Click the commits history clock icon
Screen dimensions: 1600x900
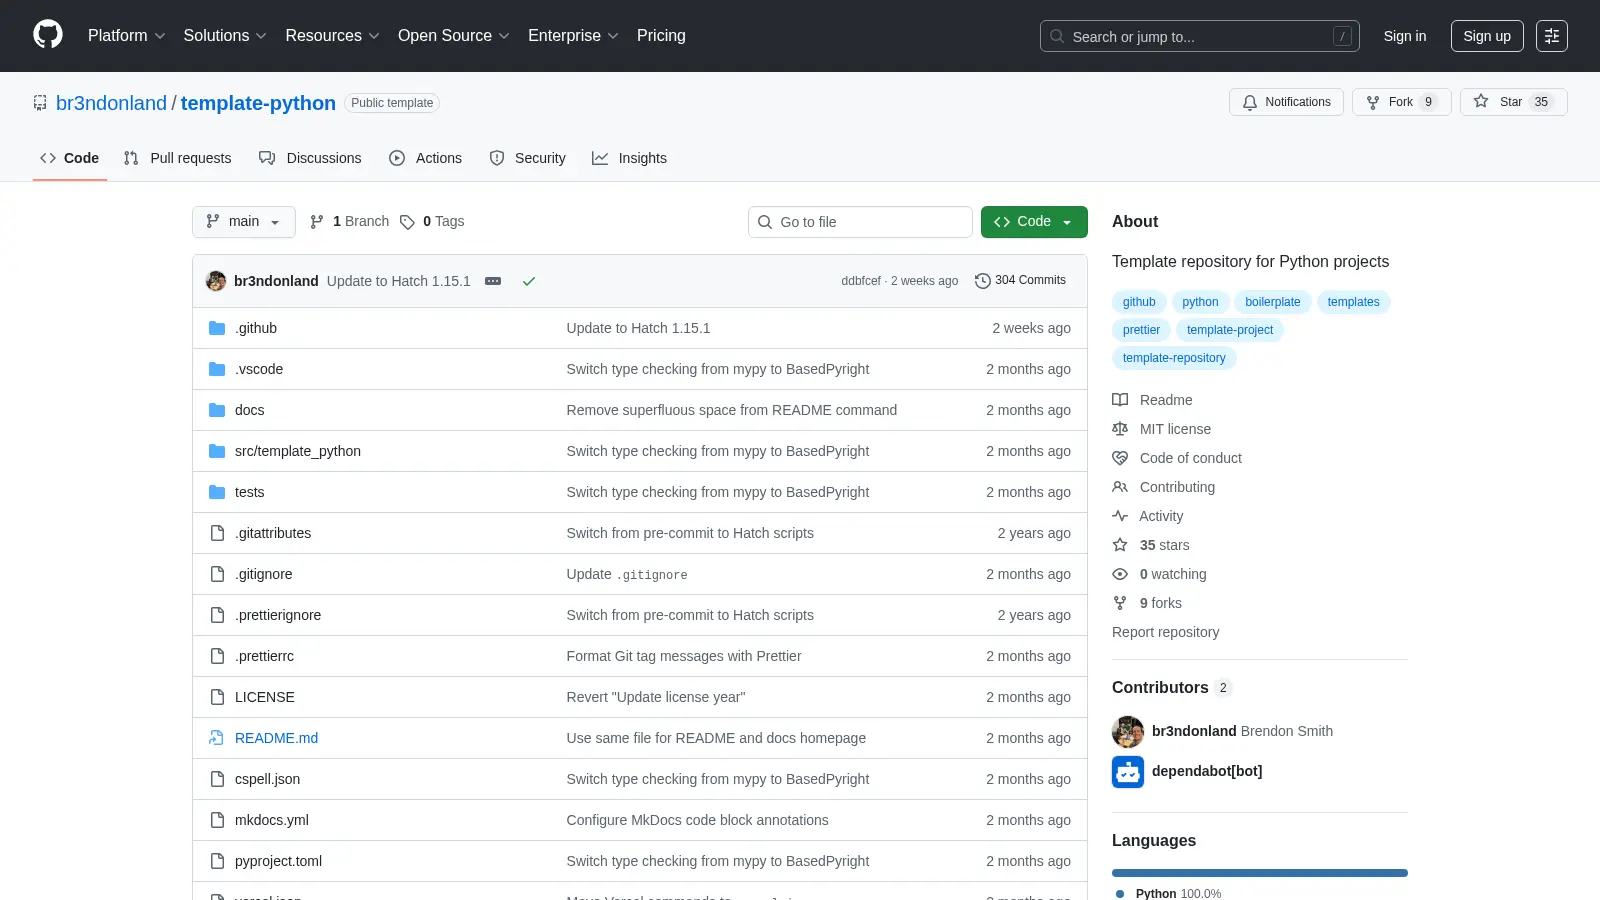[x=983, y=281]
